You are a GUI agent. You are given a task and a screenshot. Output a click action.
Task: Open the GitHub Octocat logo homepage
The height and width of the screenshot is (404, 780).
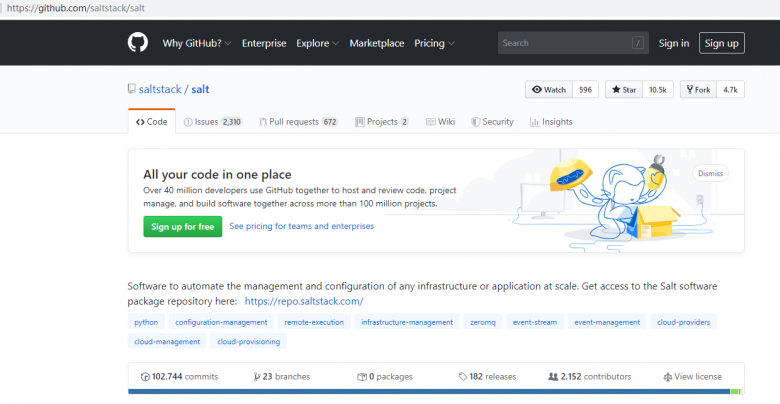(x=138, y=43)
